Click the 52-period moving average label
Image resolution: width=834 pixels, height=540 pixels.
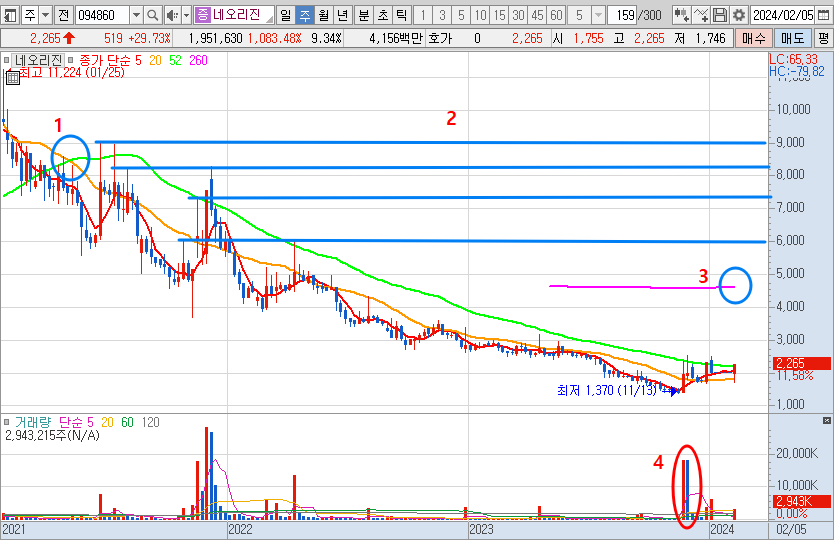click(x=176, y=60)
